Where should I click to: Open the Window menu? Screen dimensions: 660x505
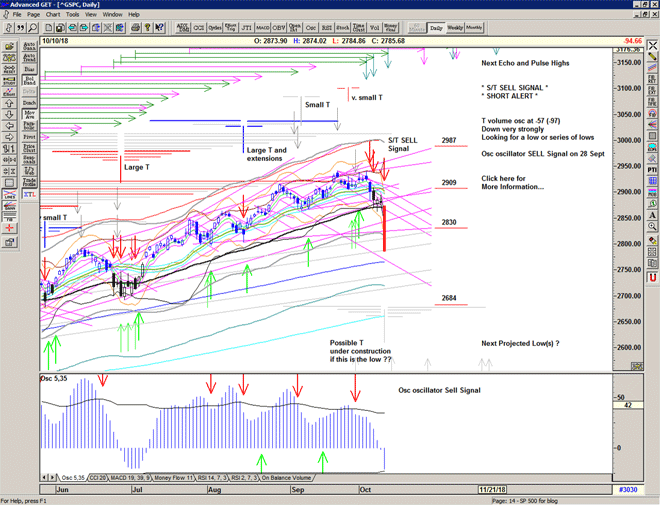tap(112, 15)
